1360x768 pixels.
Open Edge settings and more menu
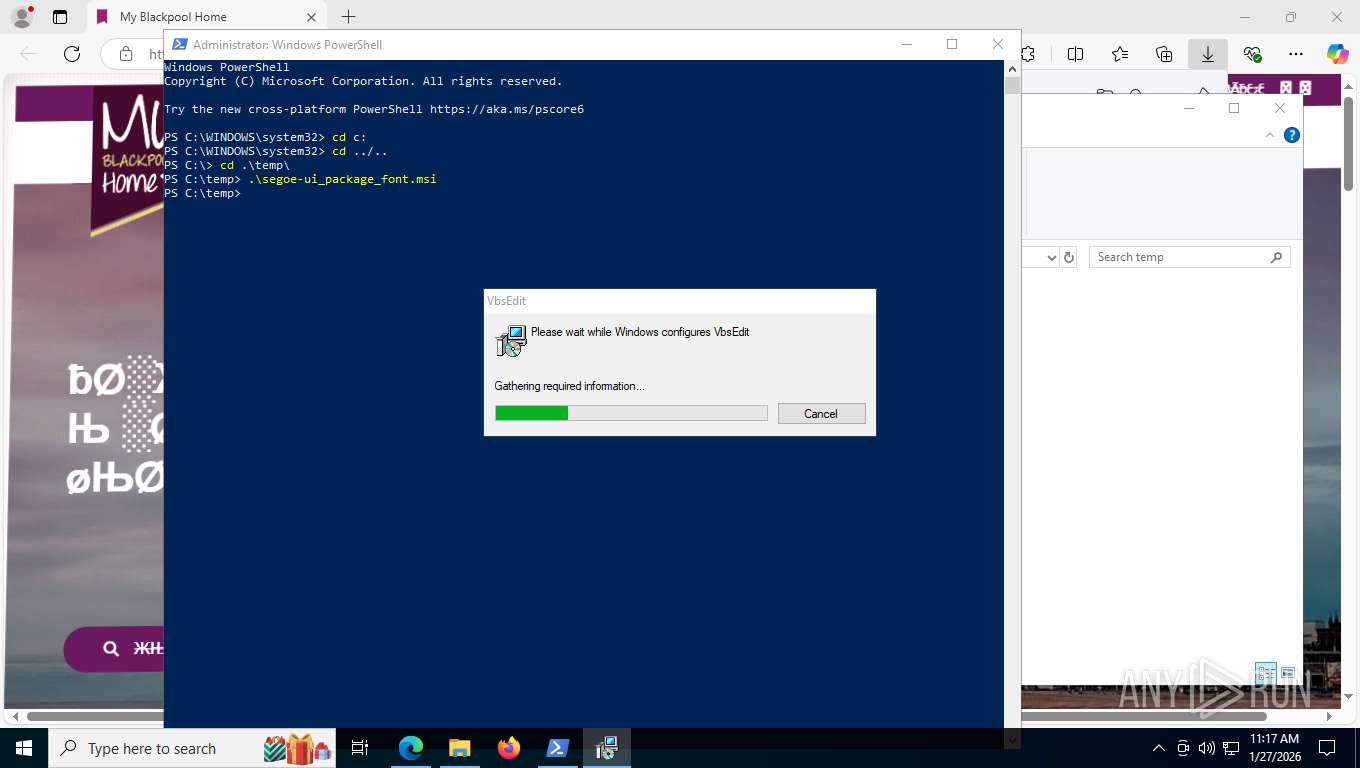click(x=1296, y=54)
